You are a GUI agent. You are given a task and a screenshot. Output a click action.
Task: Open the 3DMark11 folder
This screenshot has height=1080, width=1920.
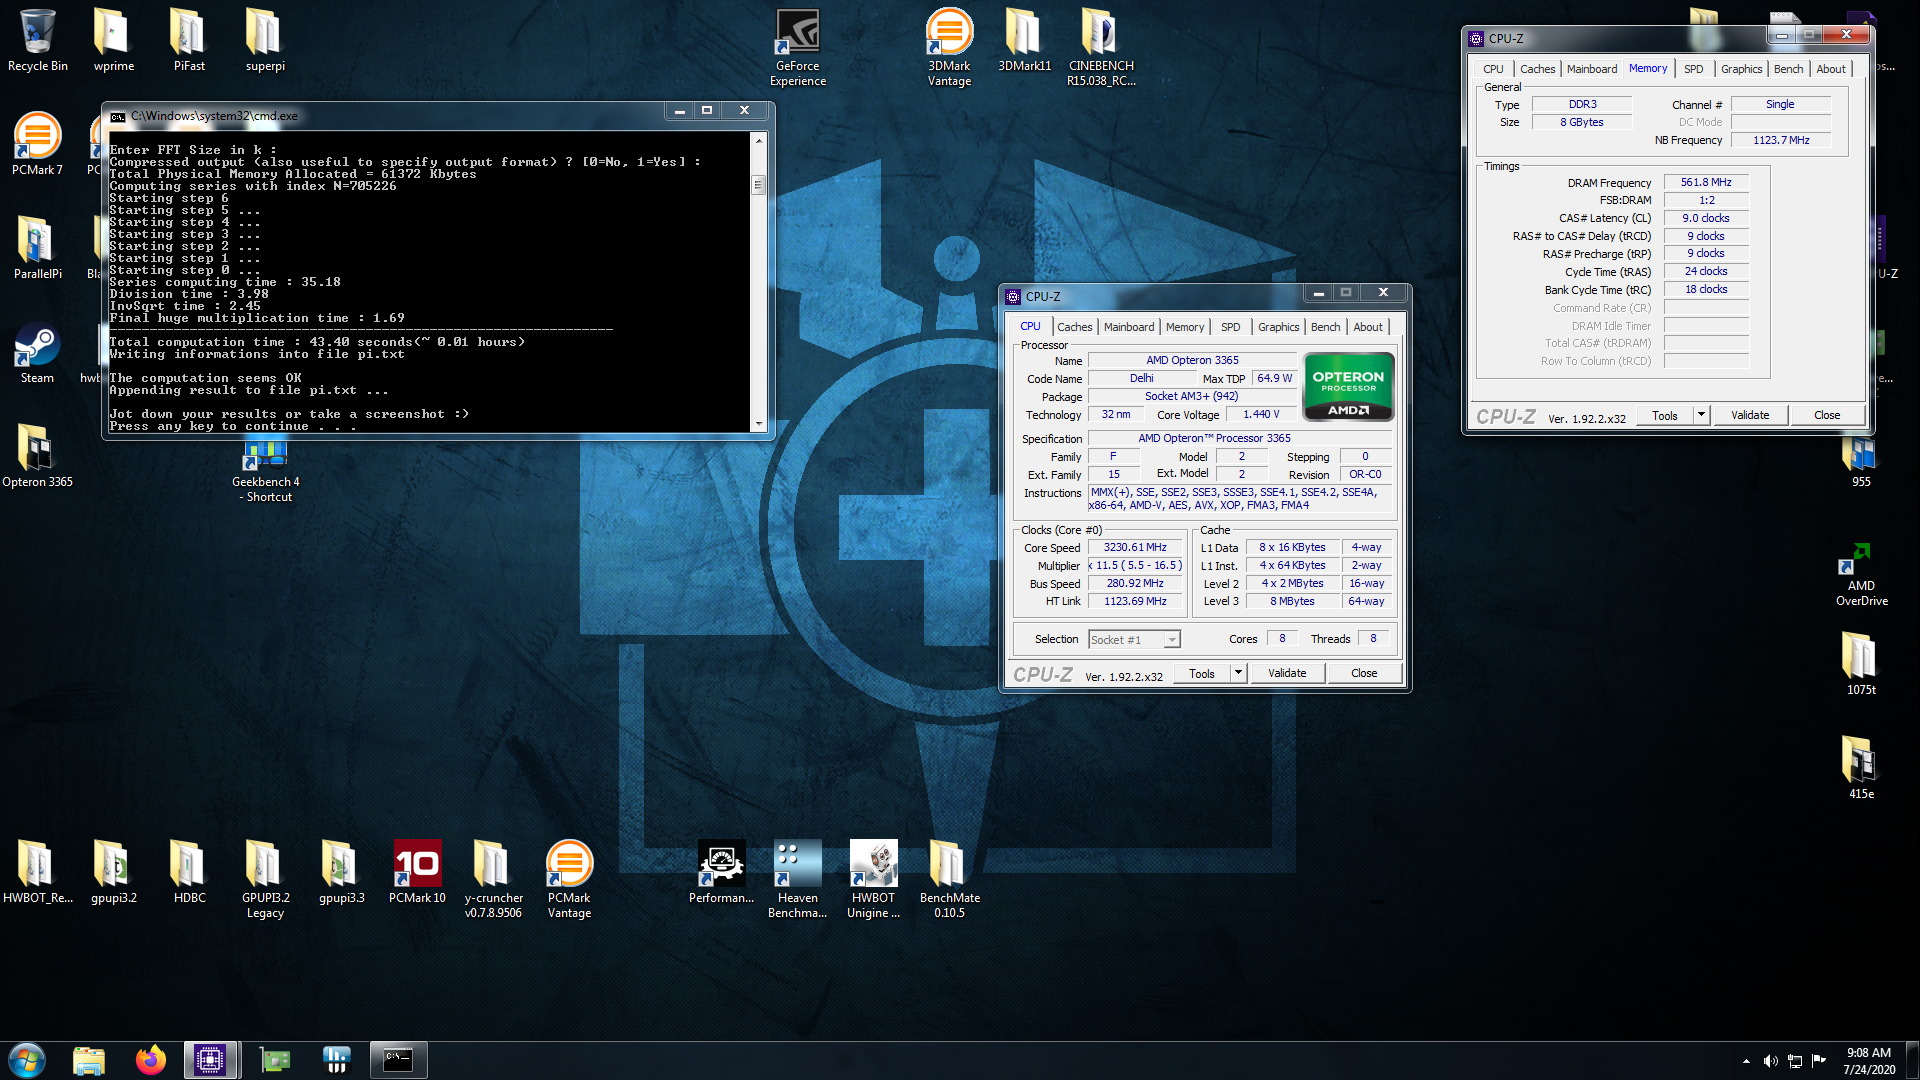[x=1024, y=40]
